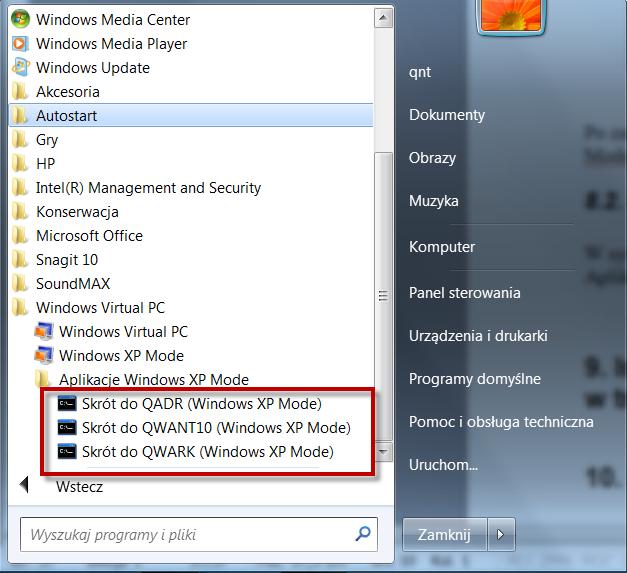Image resolution: width=627 pixels, height=573 pixels.
Task: Click Wstecz to return to the main menu
Action: pyautogui.click(x=79, y=487)
